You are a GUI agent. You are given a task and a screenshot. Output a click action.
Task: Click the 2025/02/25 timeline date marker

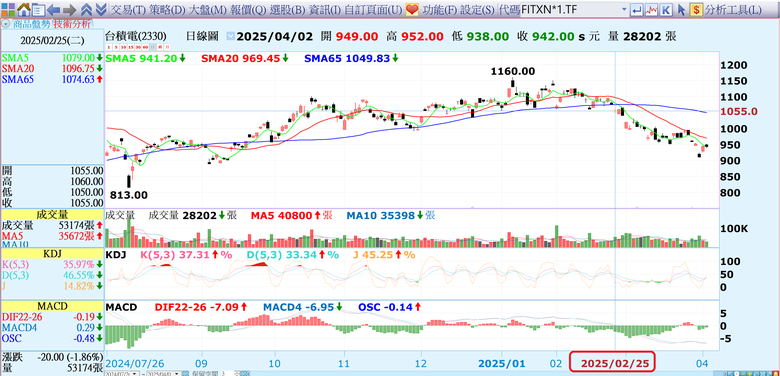point(612,362)
